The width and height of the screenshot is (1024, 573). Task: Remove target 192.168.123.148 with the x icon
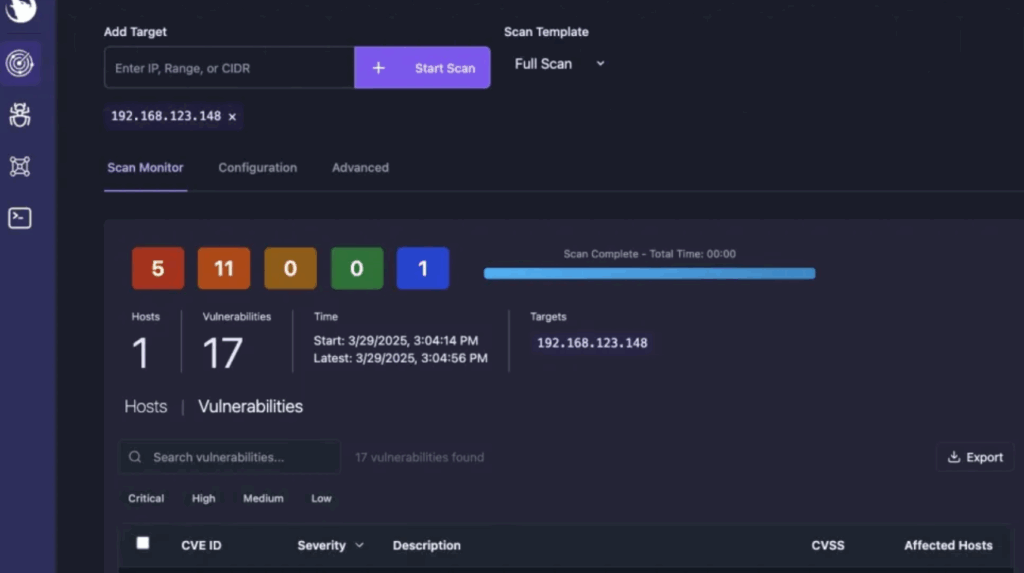[x=232, y=117]
